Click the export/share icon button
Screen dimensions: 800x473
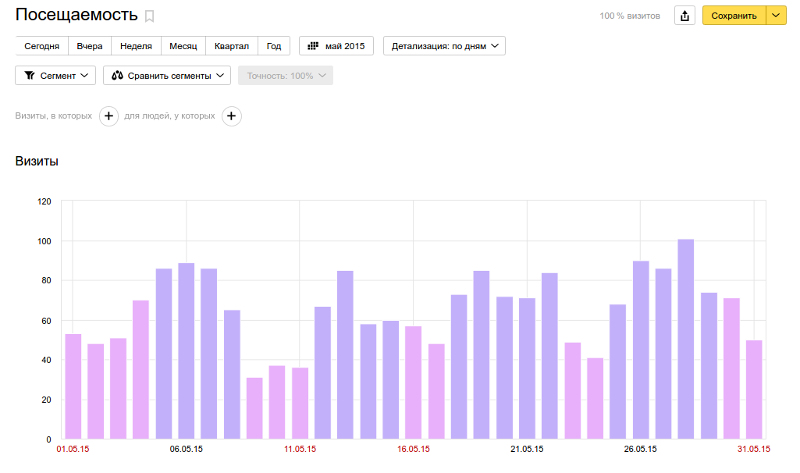[x=685, y=16]
